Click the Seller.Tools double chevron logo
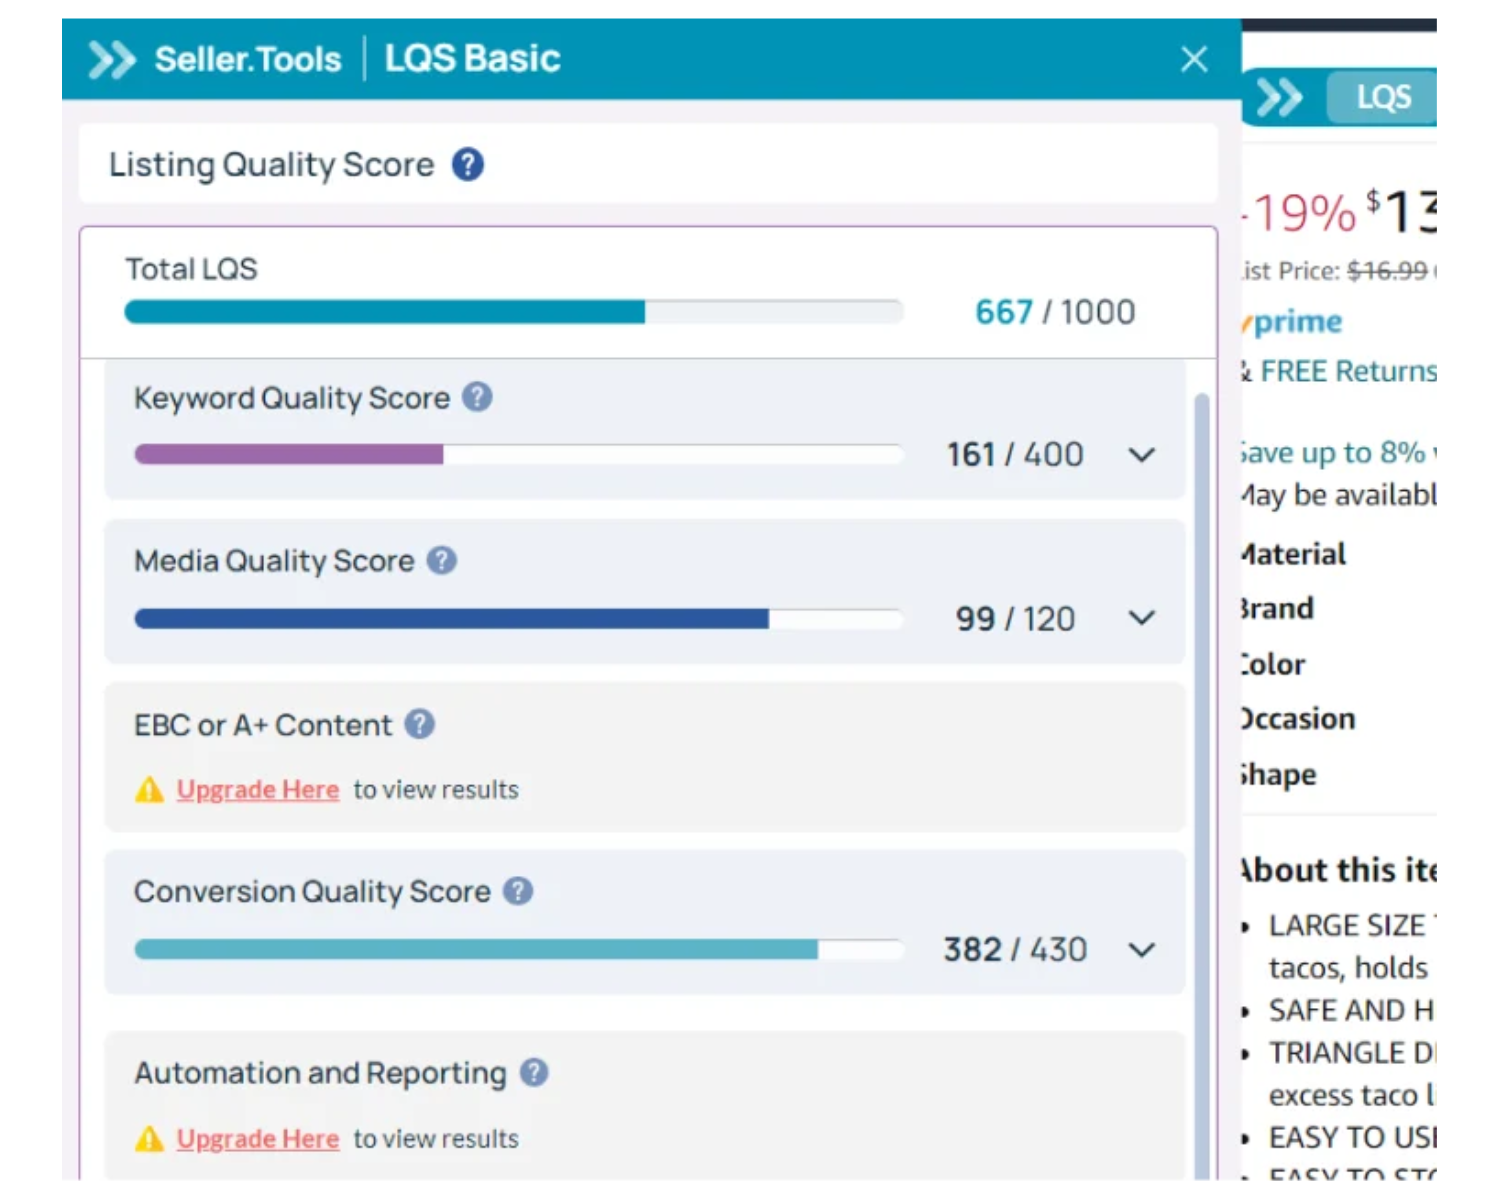Viewport: 1500px width, 1200px height. pos(112,59)
